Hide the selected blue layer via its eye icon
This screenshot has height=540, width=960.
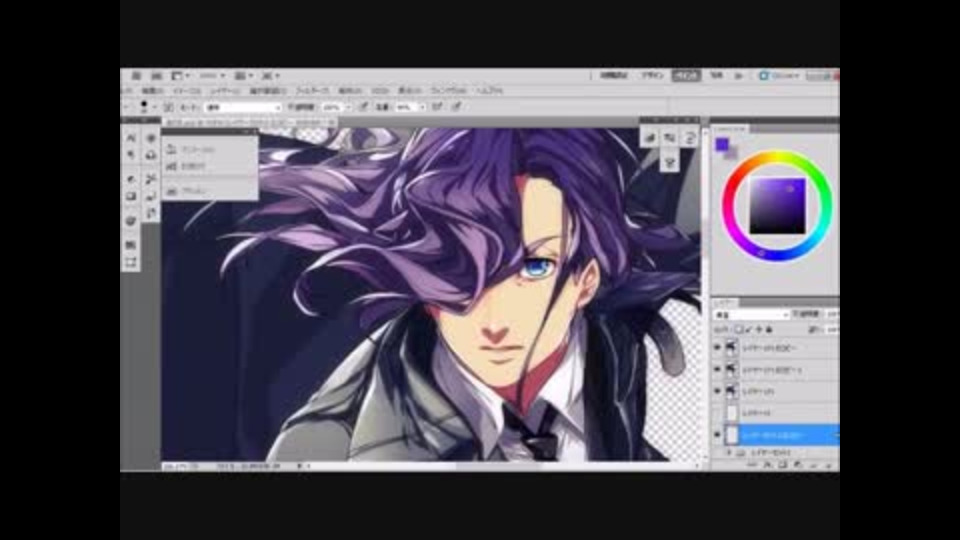pos(718,435)
